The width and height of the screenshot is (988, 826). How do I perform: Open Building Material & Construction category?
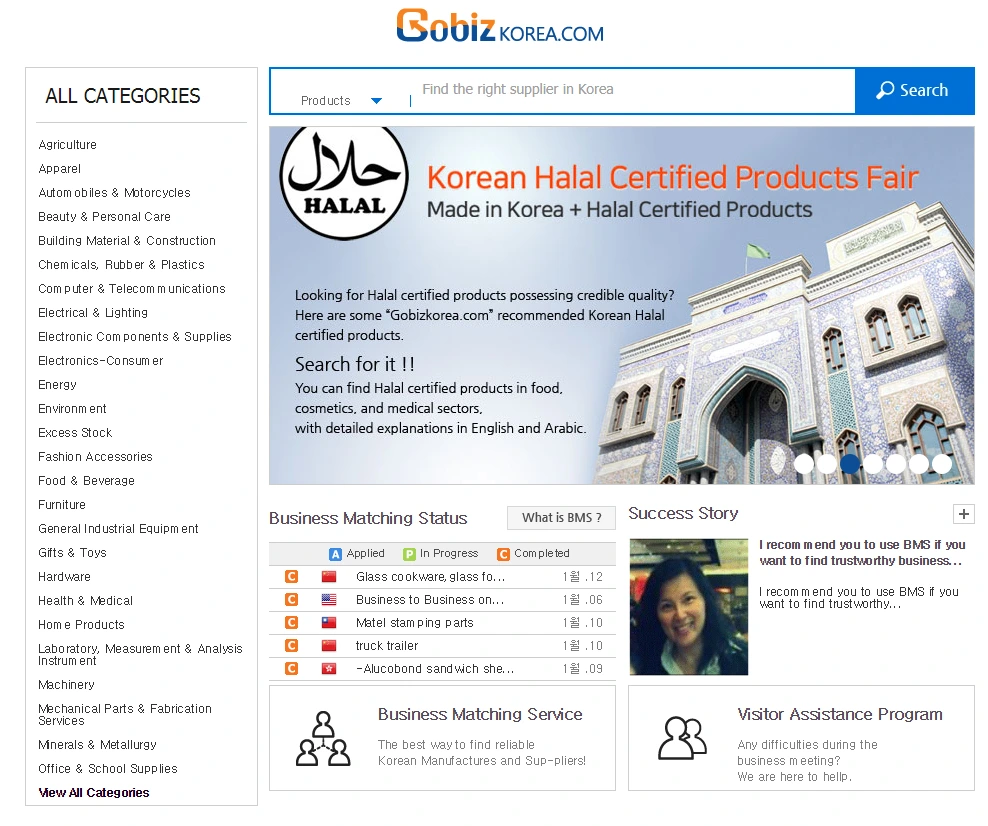coord(127,241)
